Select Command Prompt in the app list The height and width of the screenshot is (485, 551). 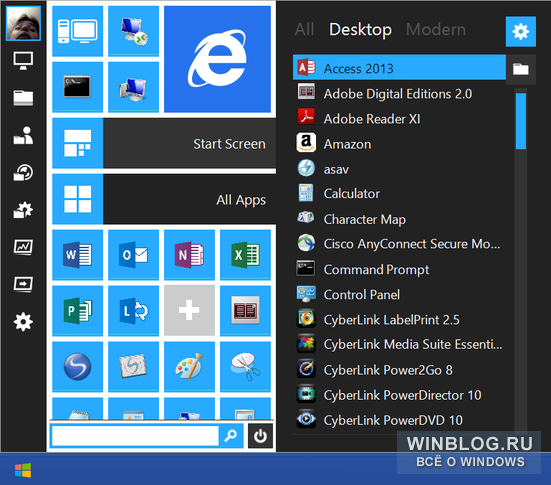pyautogui.click(x=399, y=269)
